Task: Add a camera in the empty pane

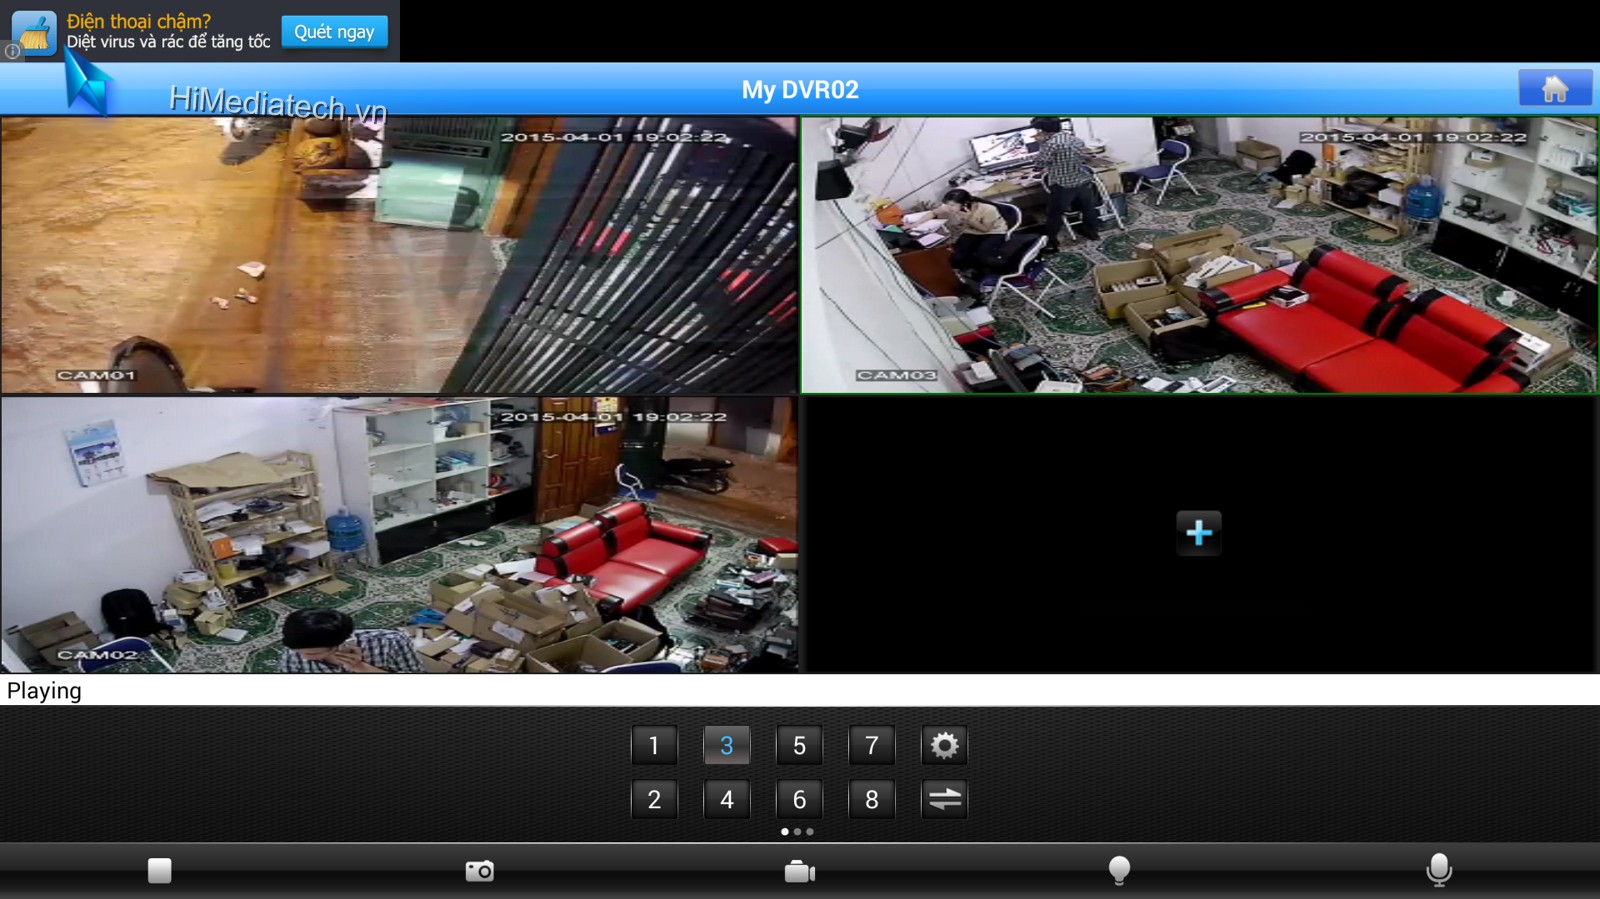Action: pos(1199,533)
